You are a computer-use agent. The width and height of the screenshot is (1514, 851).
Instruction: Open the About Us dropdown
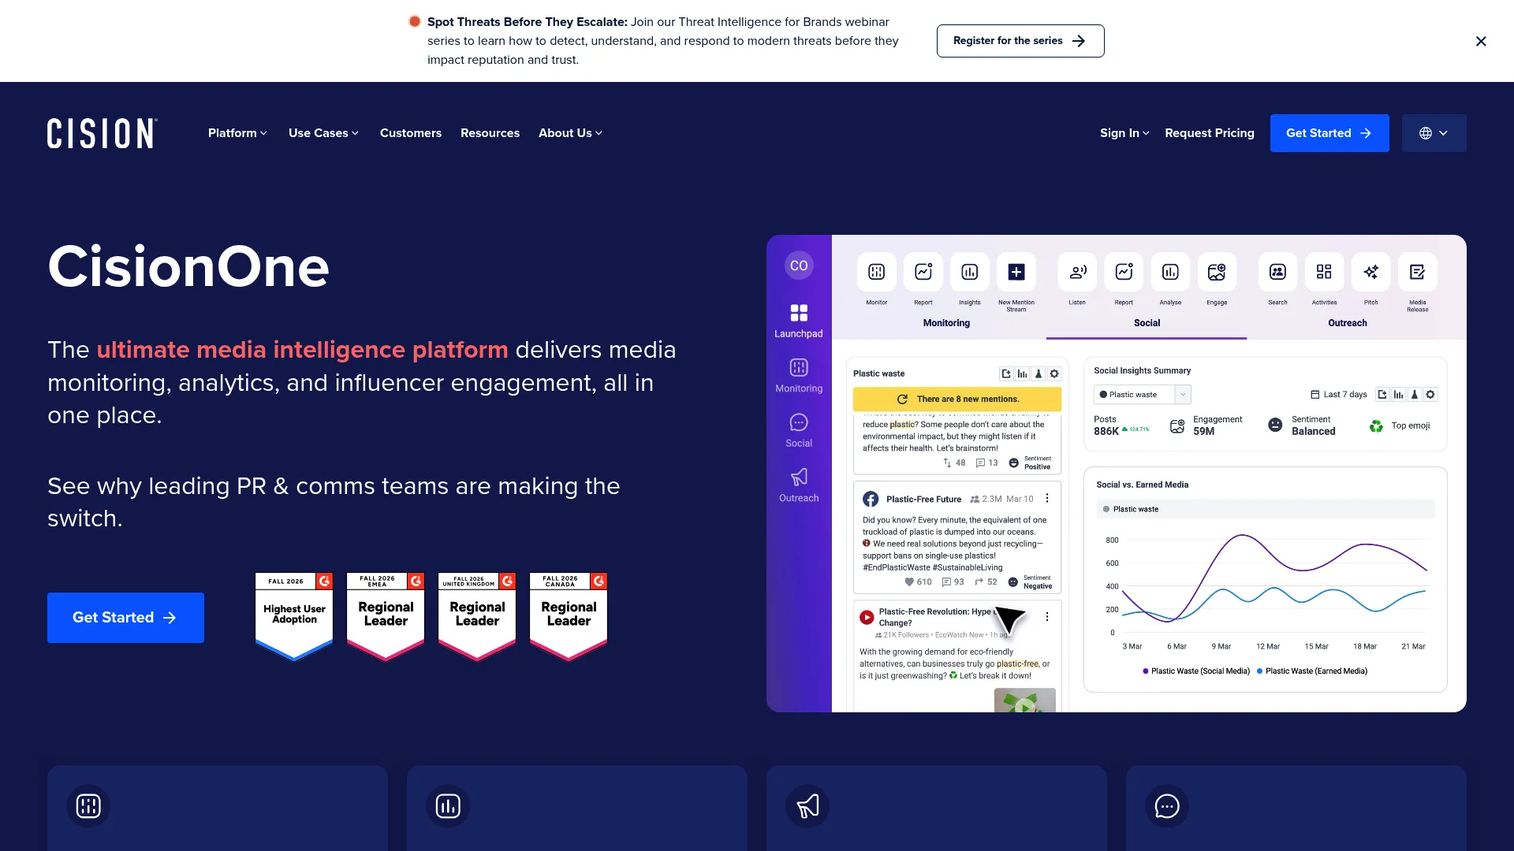(x=570, y=133)
